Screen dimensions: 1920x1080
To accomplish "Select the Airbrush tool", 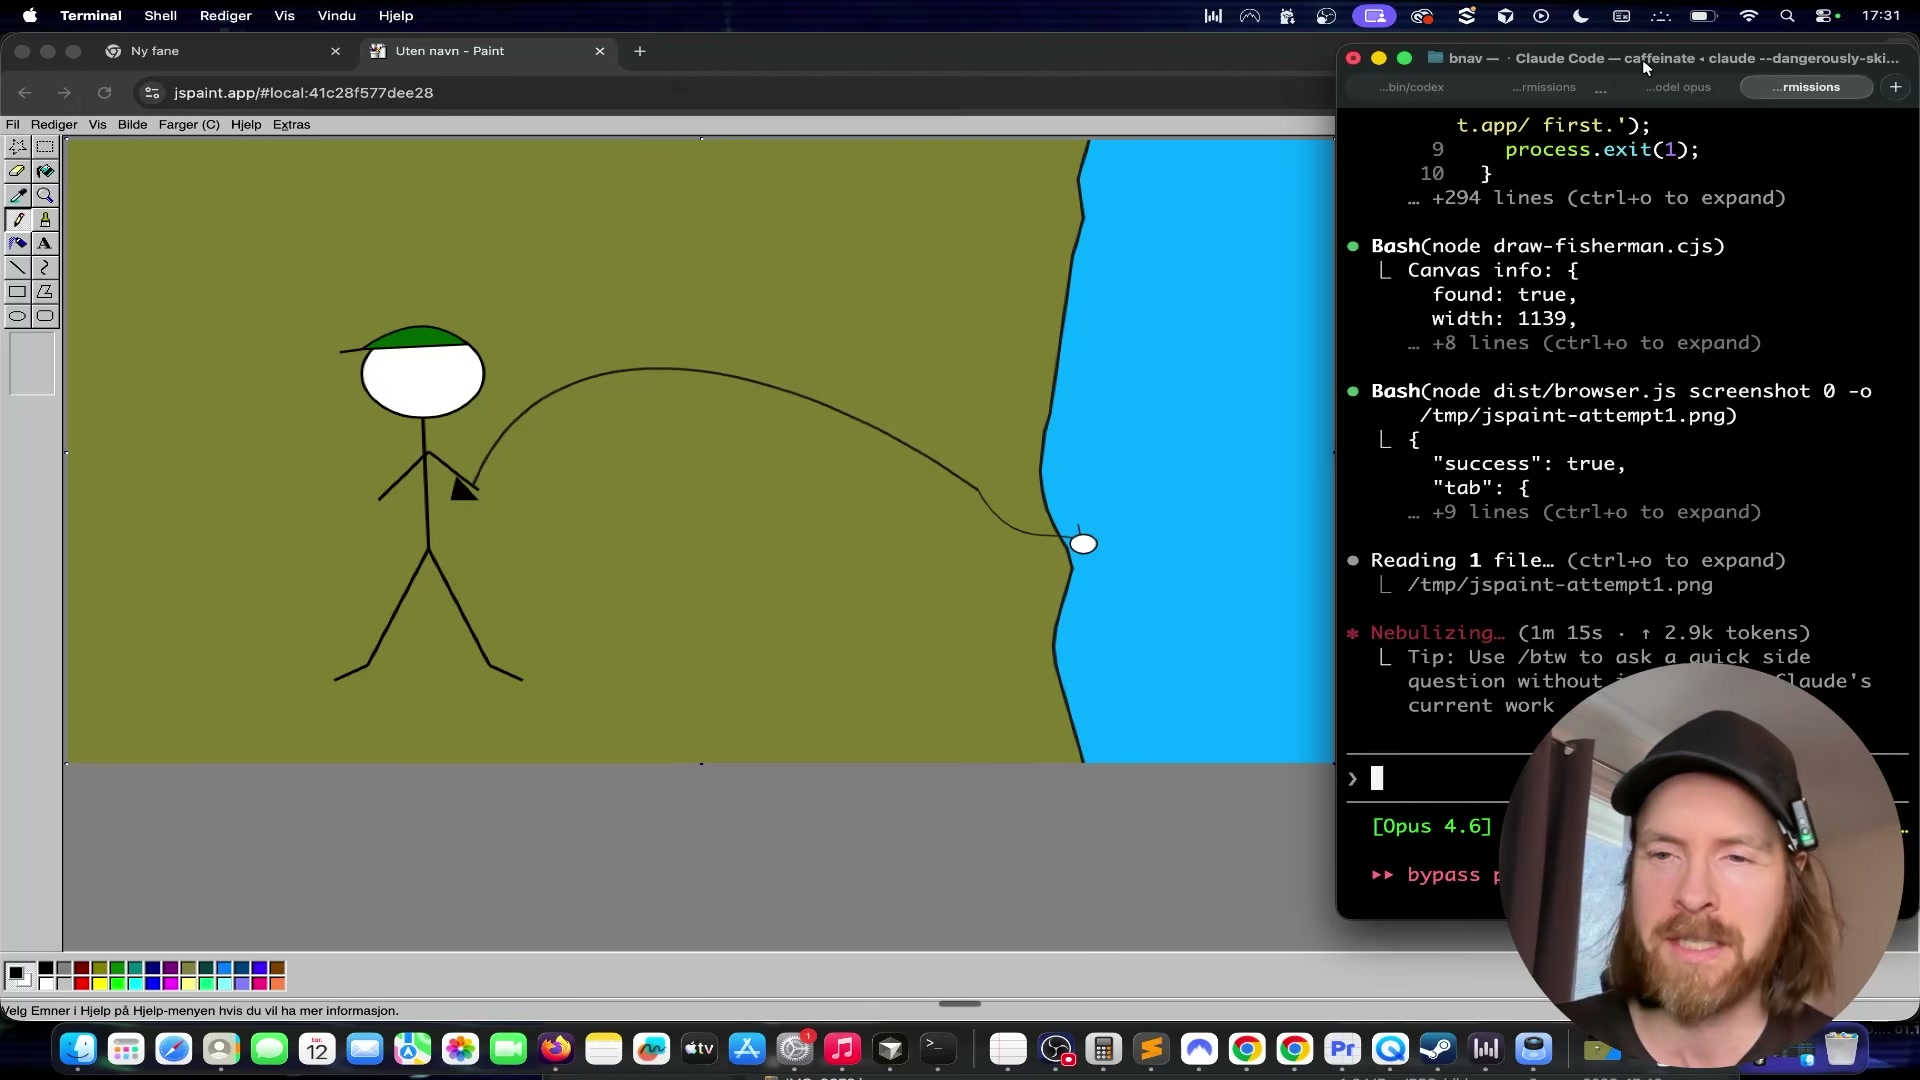I will (x=18, y=243).
